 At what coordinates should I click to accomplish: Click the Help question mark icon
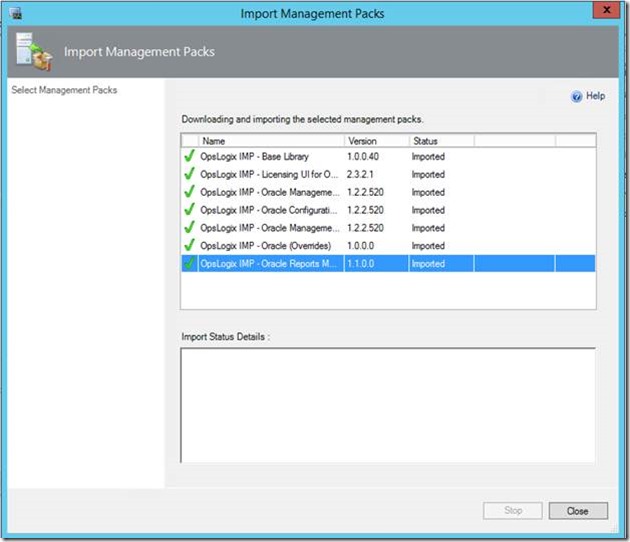[576, 96]
